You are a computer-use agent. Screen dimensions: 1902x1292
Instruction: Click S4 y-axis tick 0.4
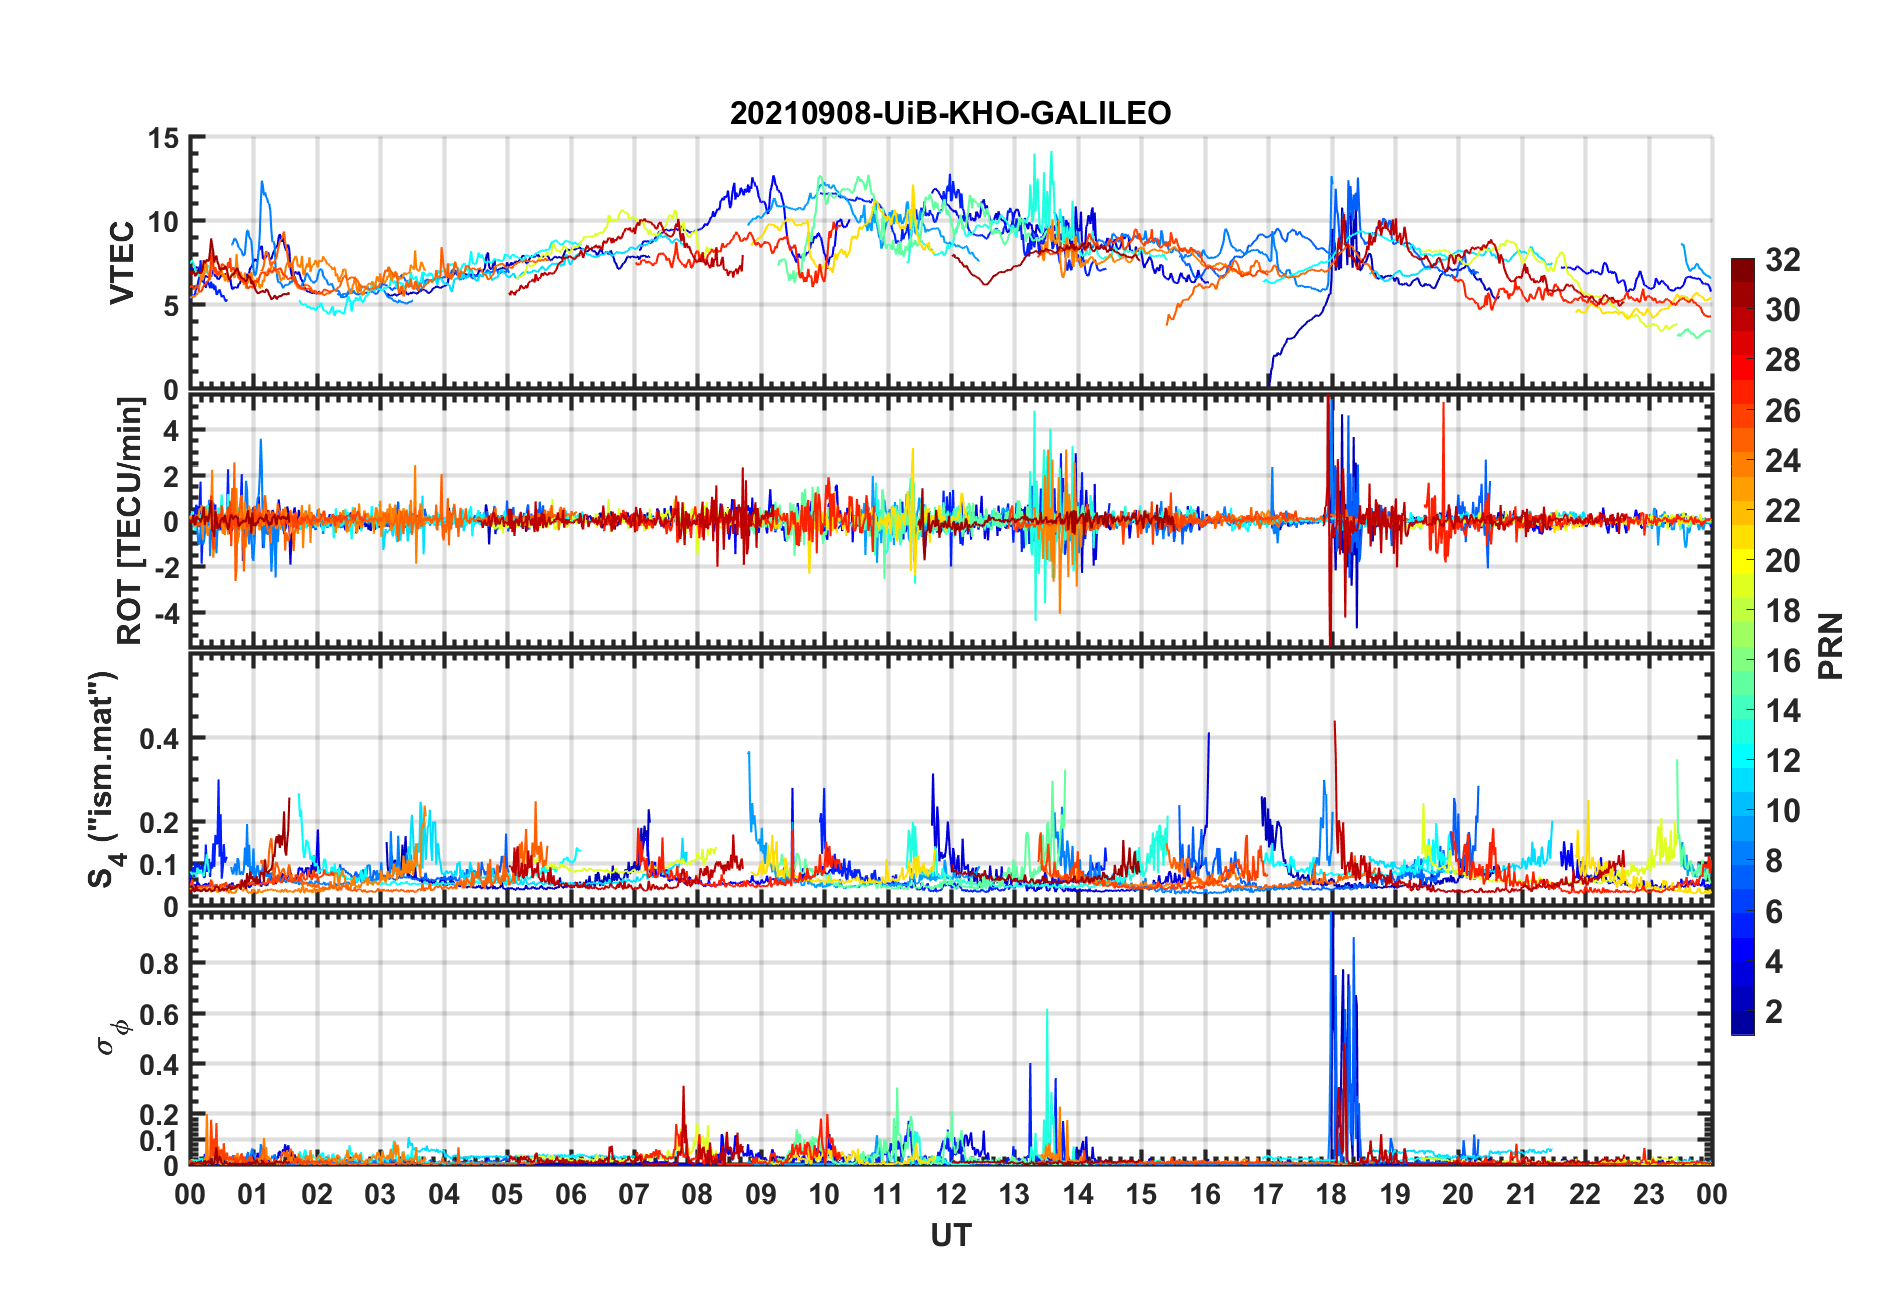159,739
